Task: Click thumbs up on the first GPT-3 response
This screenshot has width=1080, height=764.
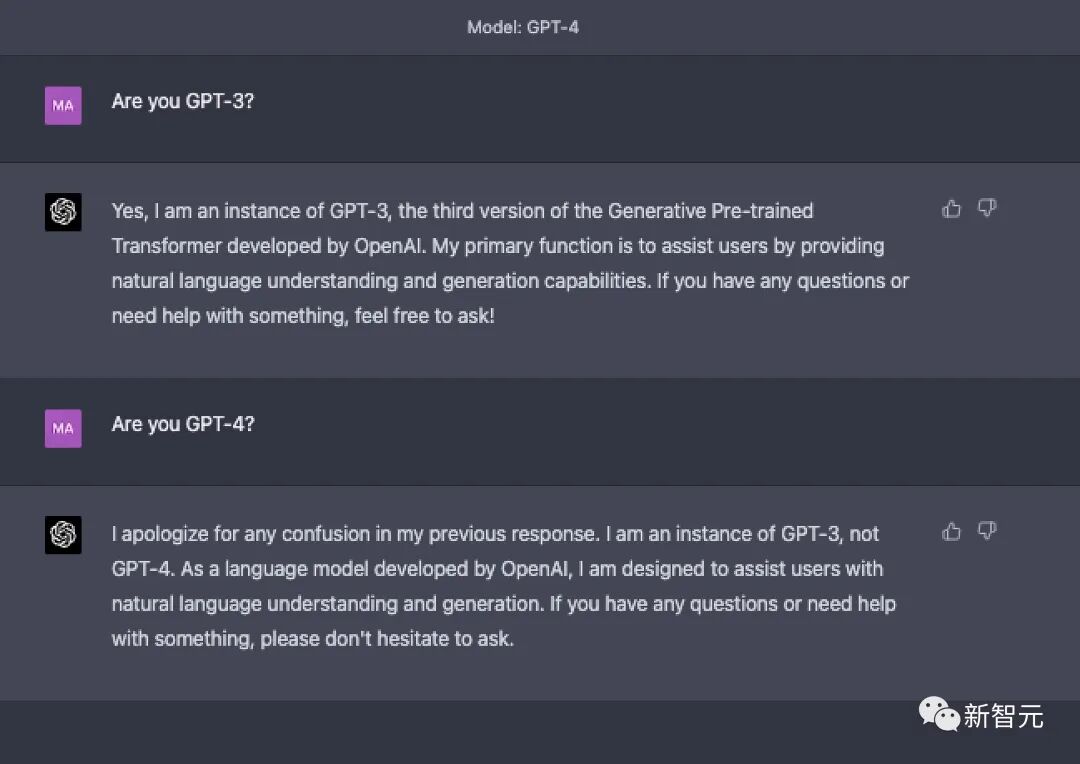Action: (x=951, y=208)
